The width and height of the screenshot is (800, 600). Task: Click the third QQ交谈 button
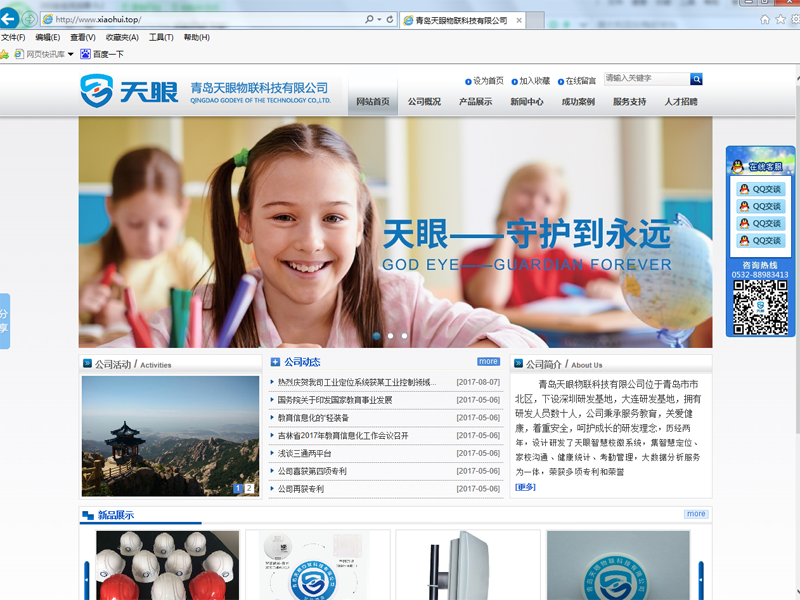(x=760, y=223)
